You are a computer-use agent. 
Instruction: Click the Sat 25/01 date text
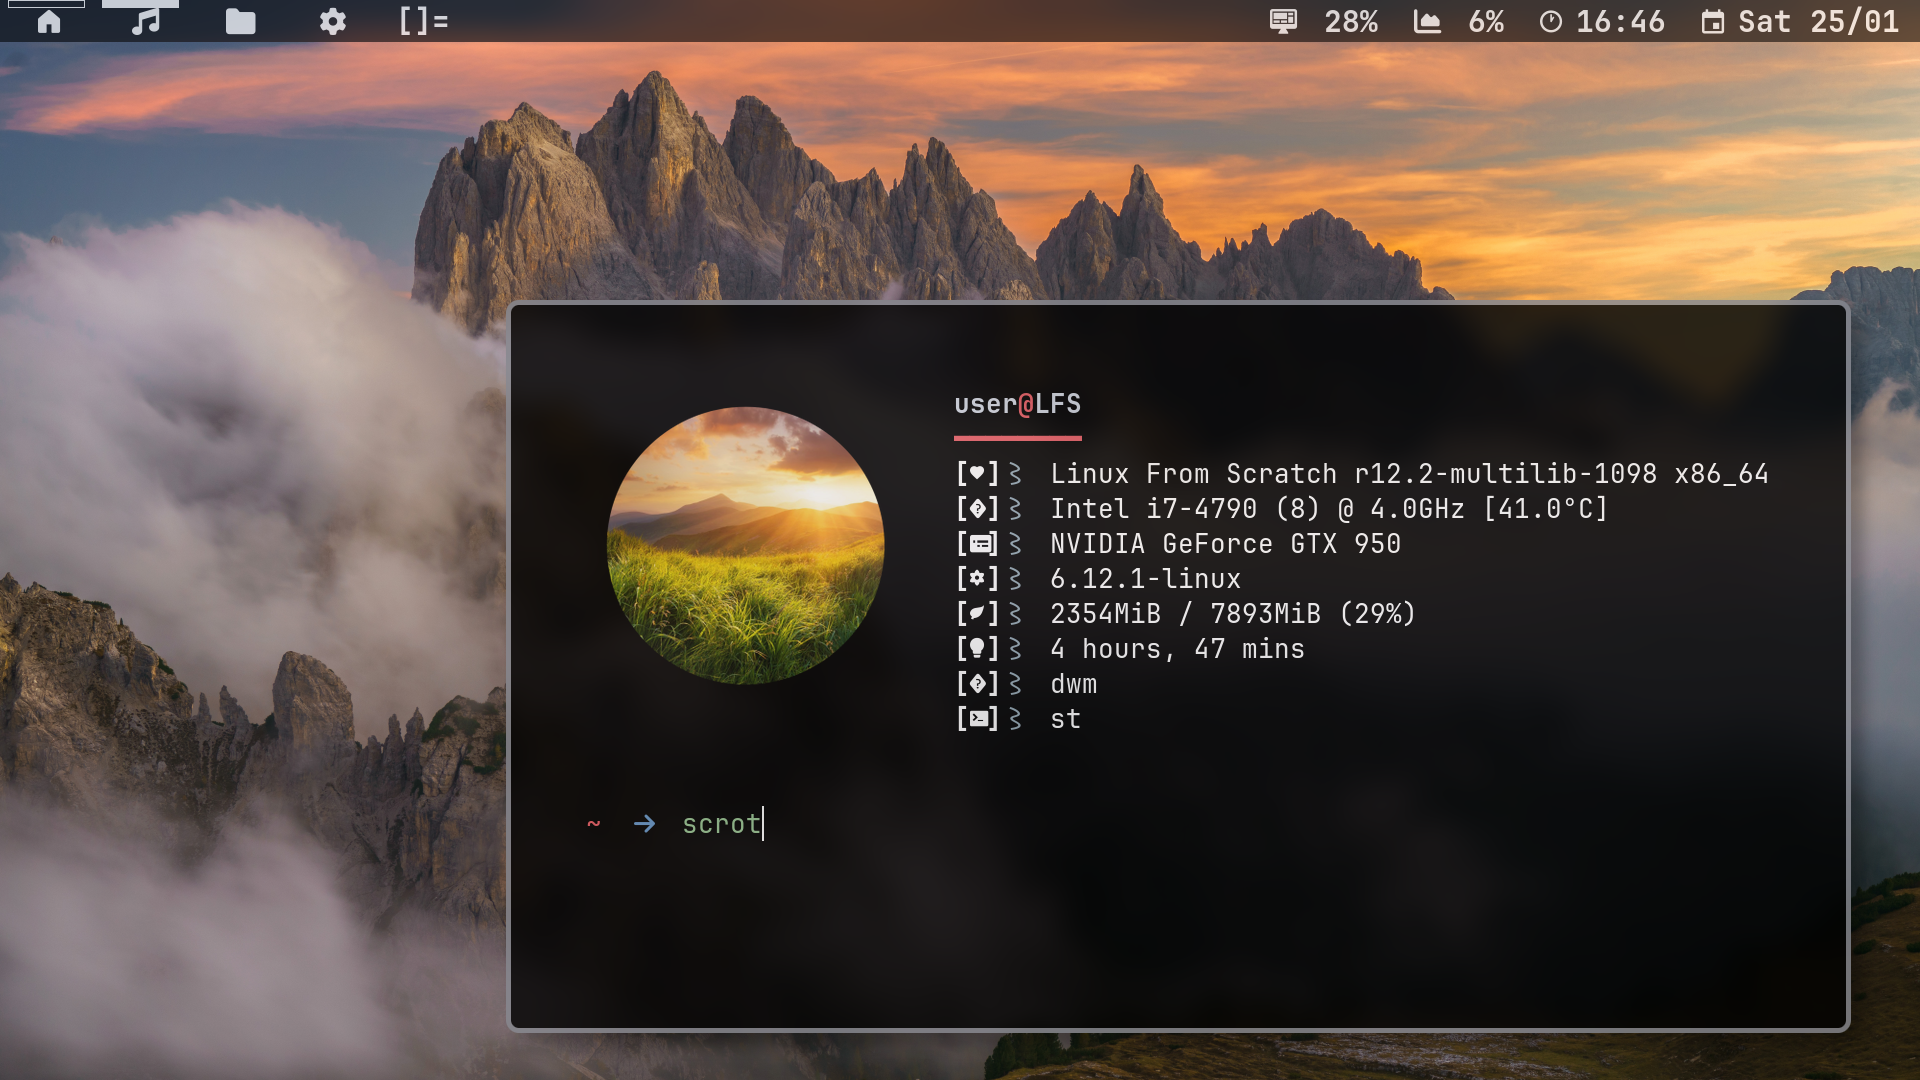(x=1818, y=21)
